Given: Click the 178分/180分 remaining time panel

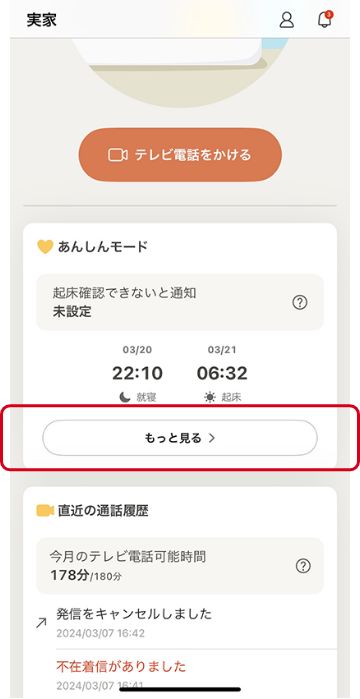Looking at the screenshot, I should click(180, 566).
